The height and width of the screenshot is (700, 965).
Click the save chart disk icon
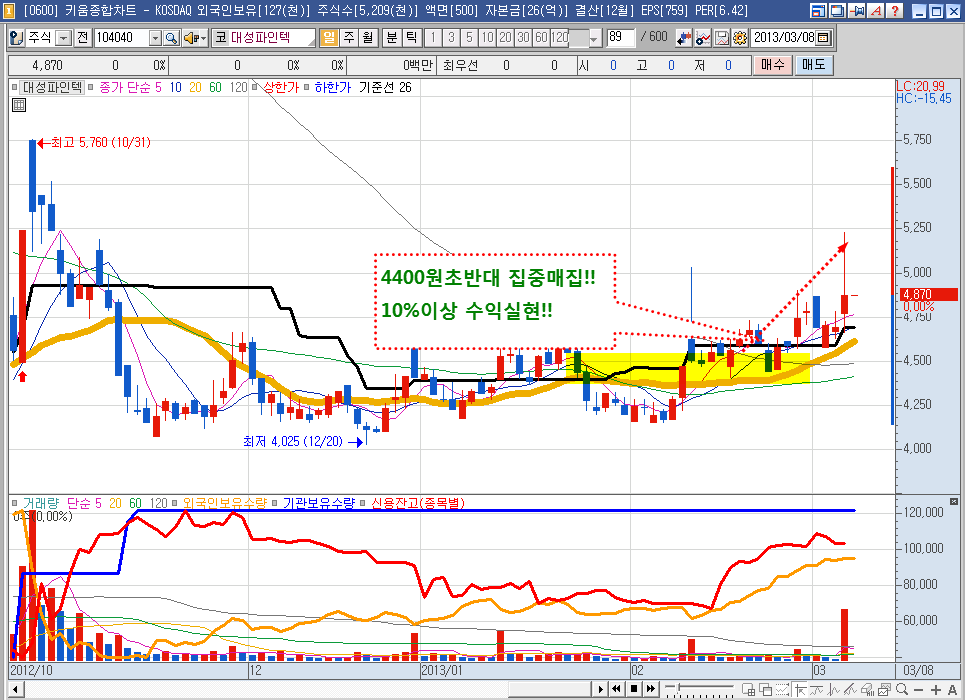721,38
